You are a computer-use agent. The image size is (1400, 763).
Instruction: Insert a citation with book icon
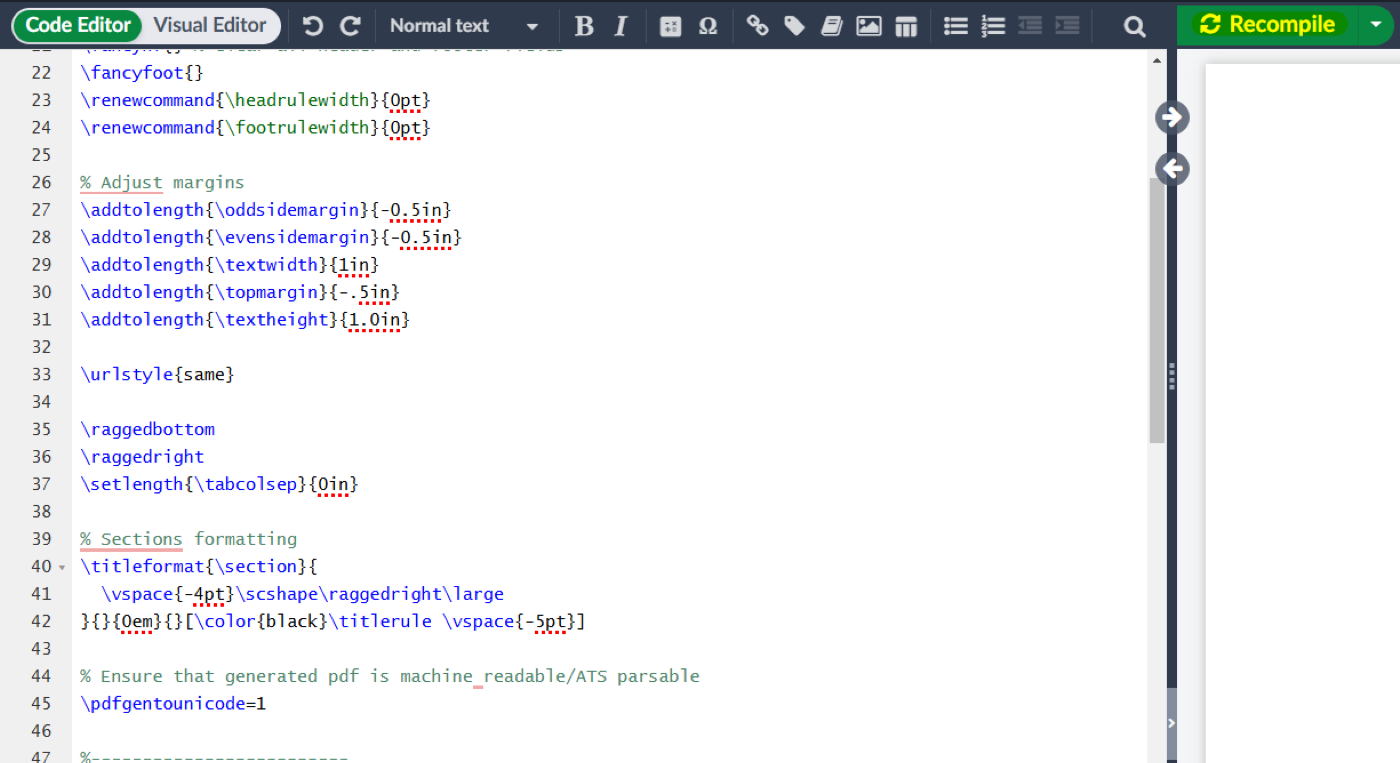coord(832,26)
